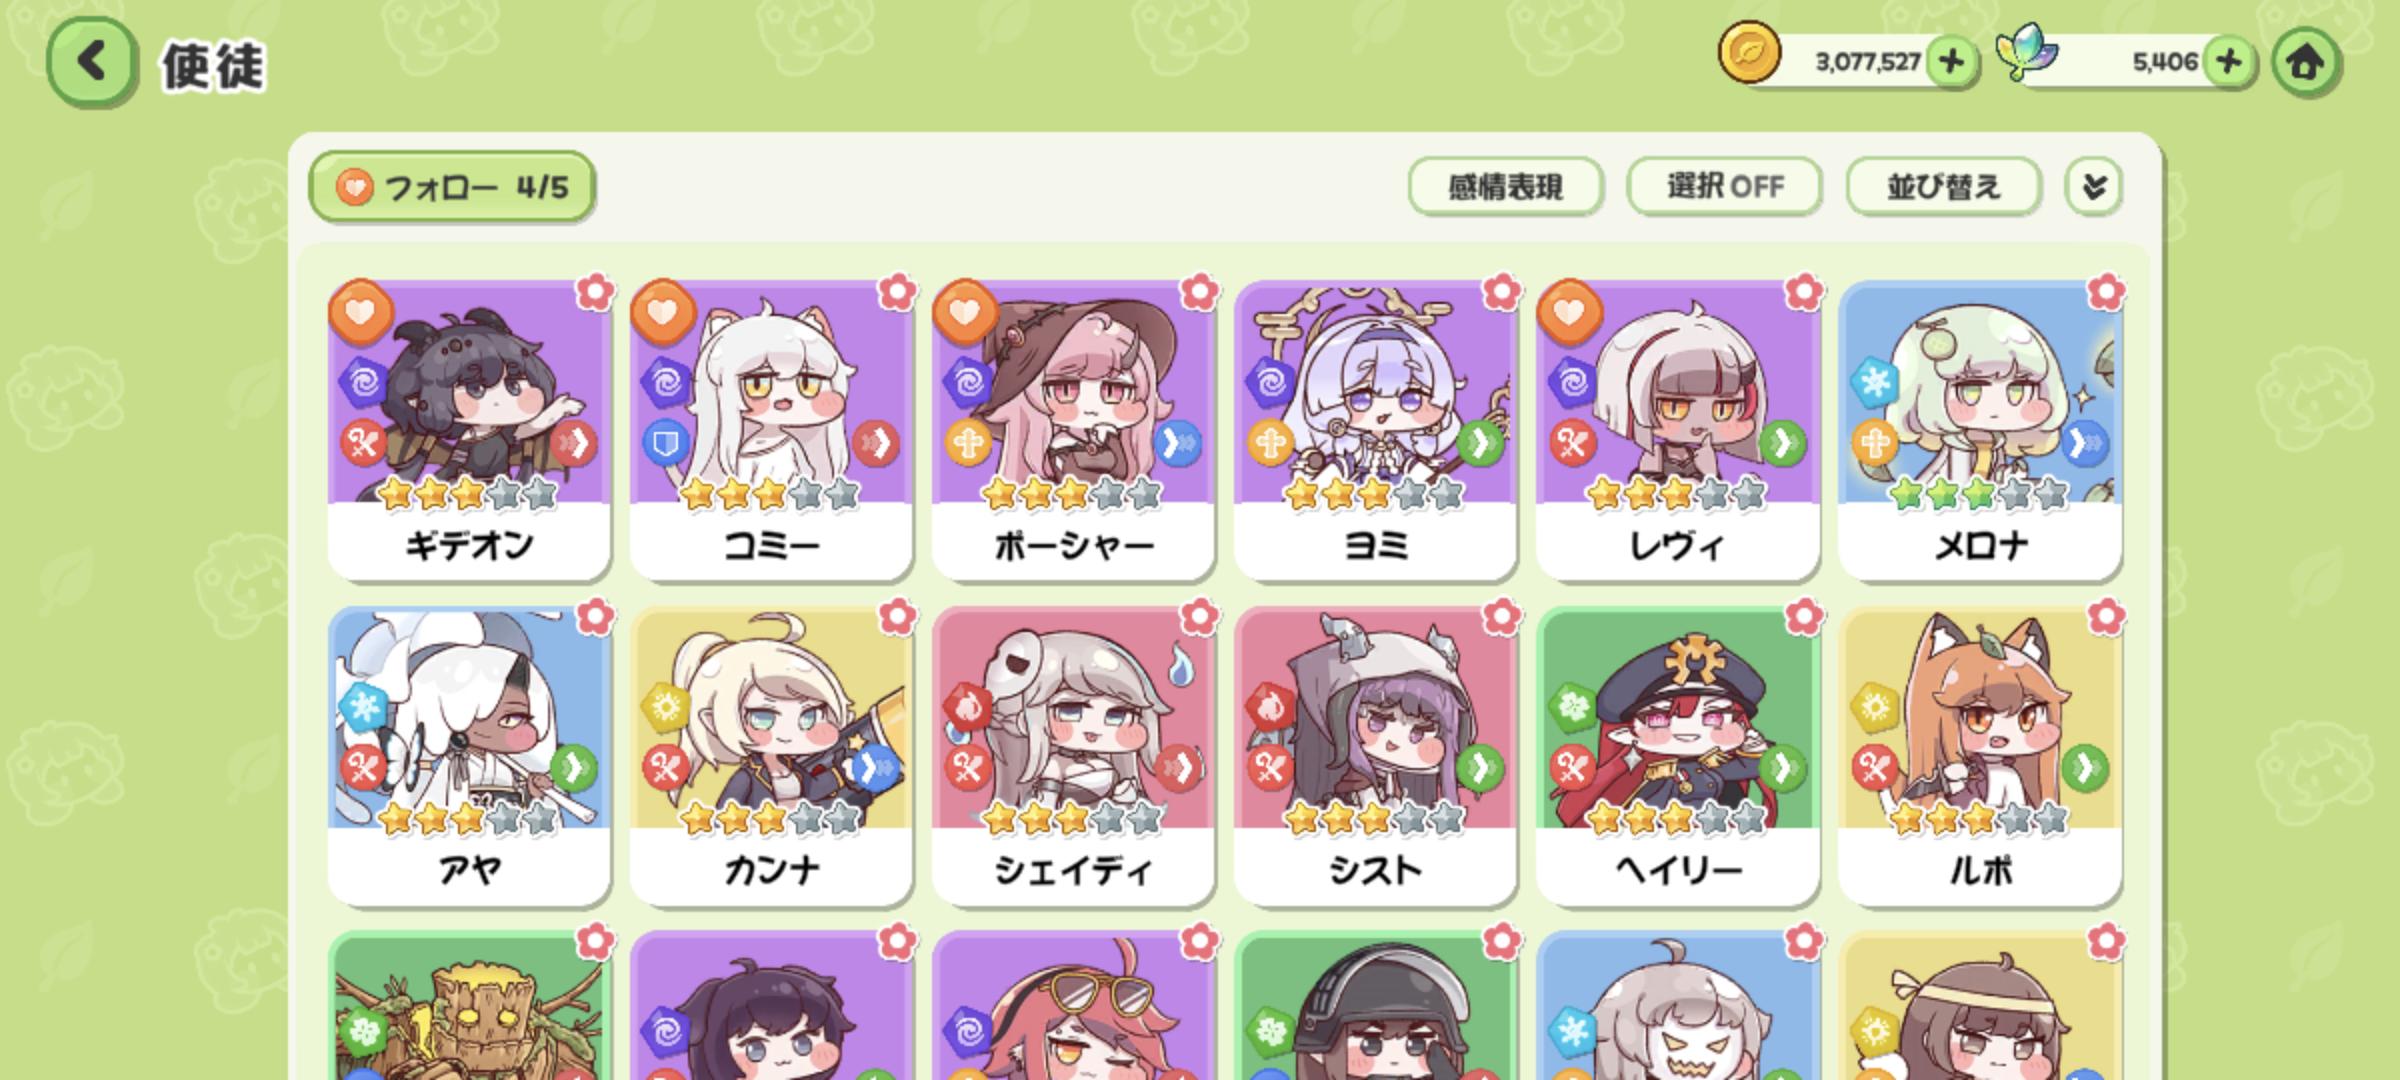Open the 感情表現 emotion menu
This screenshot has height=1080, width=2400.
click(1505, 186)
